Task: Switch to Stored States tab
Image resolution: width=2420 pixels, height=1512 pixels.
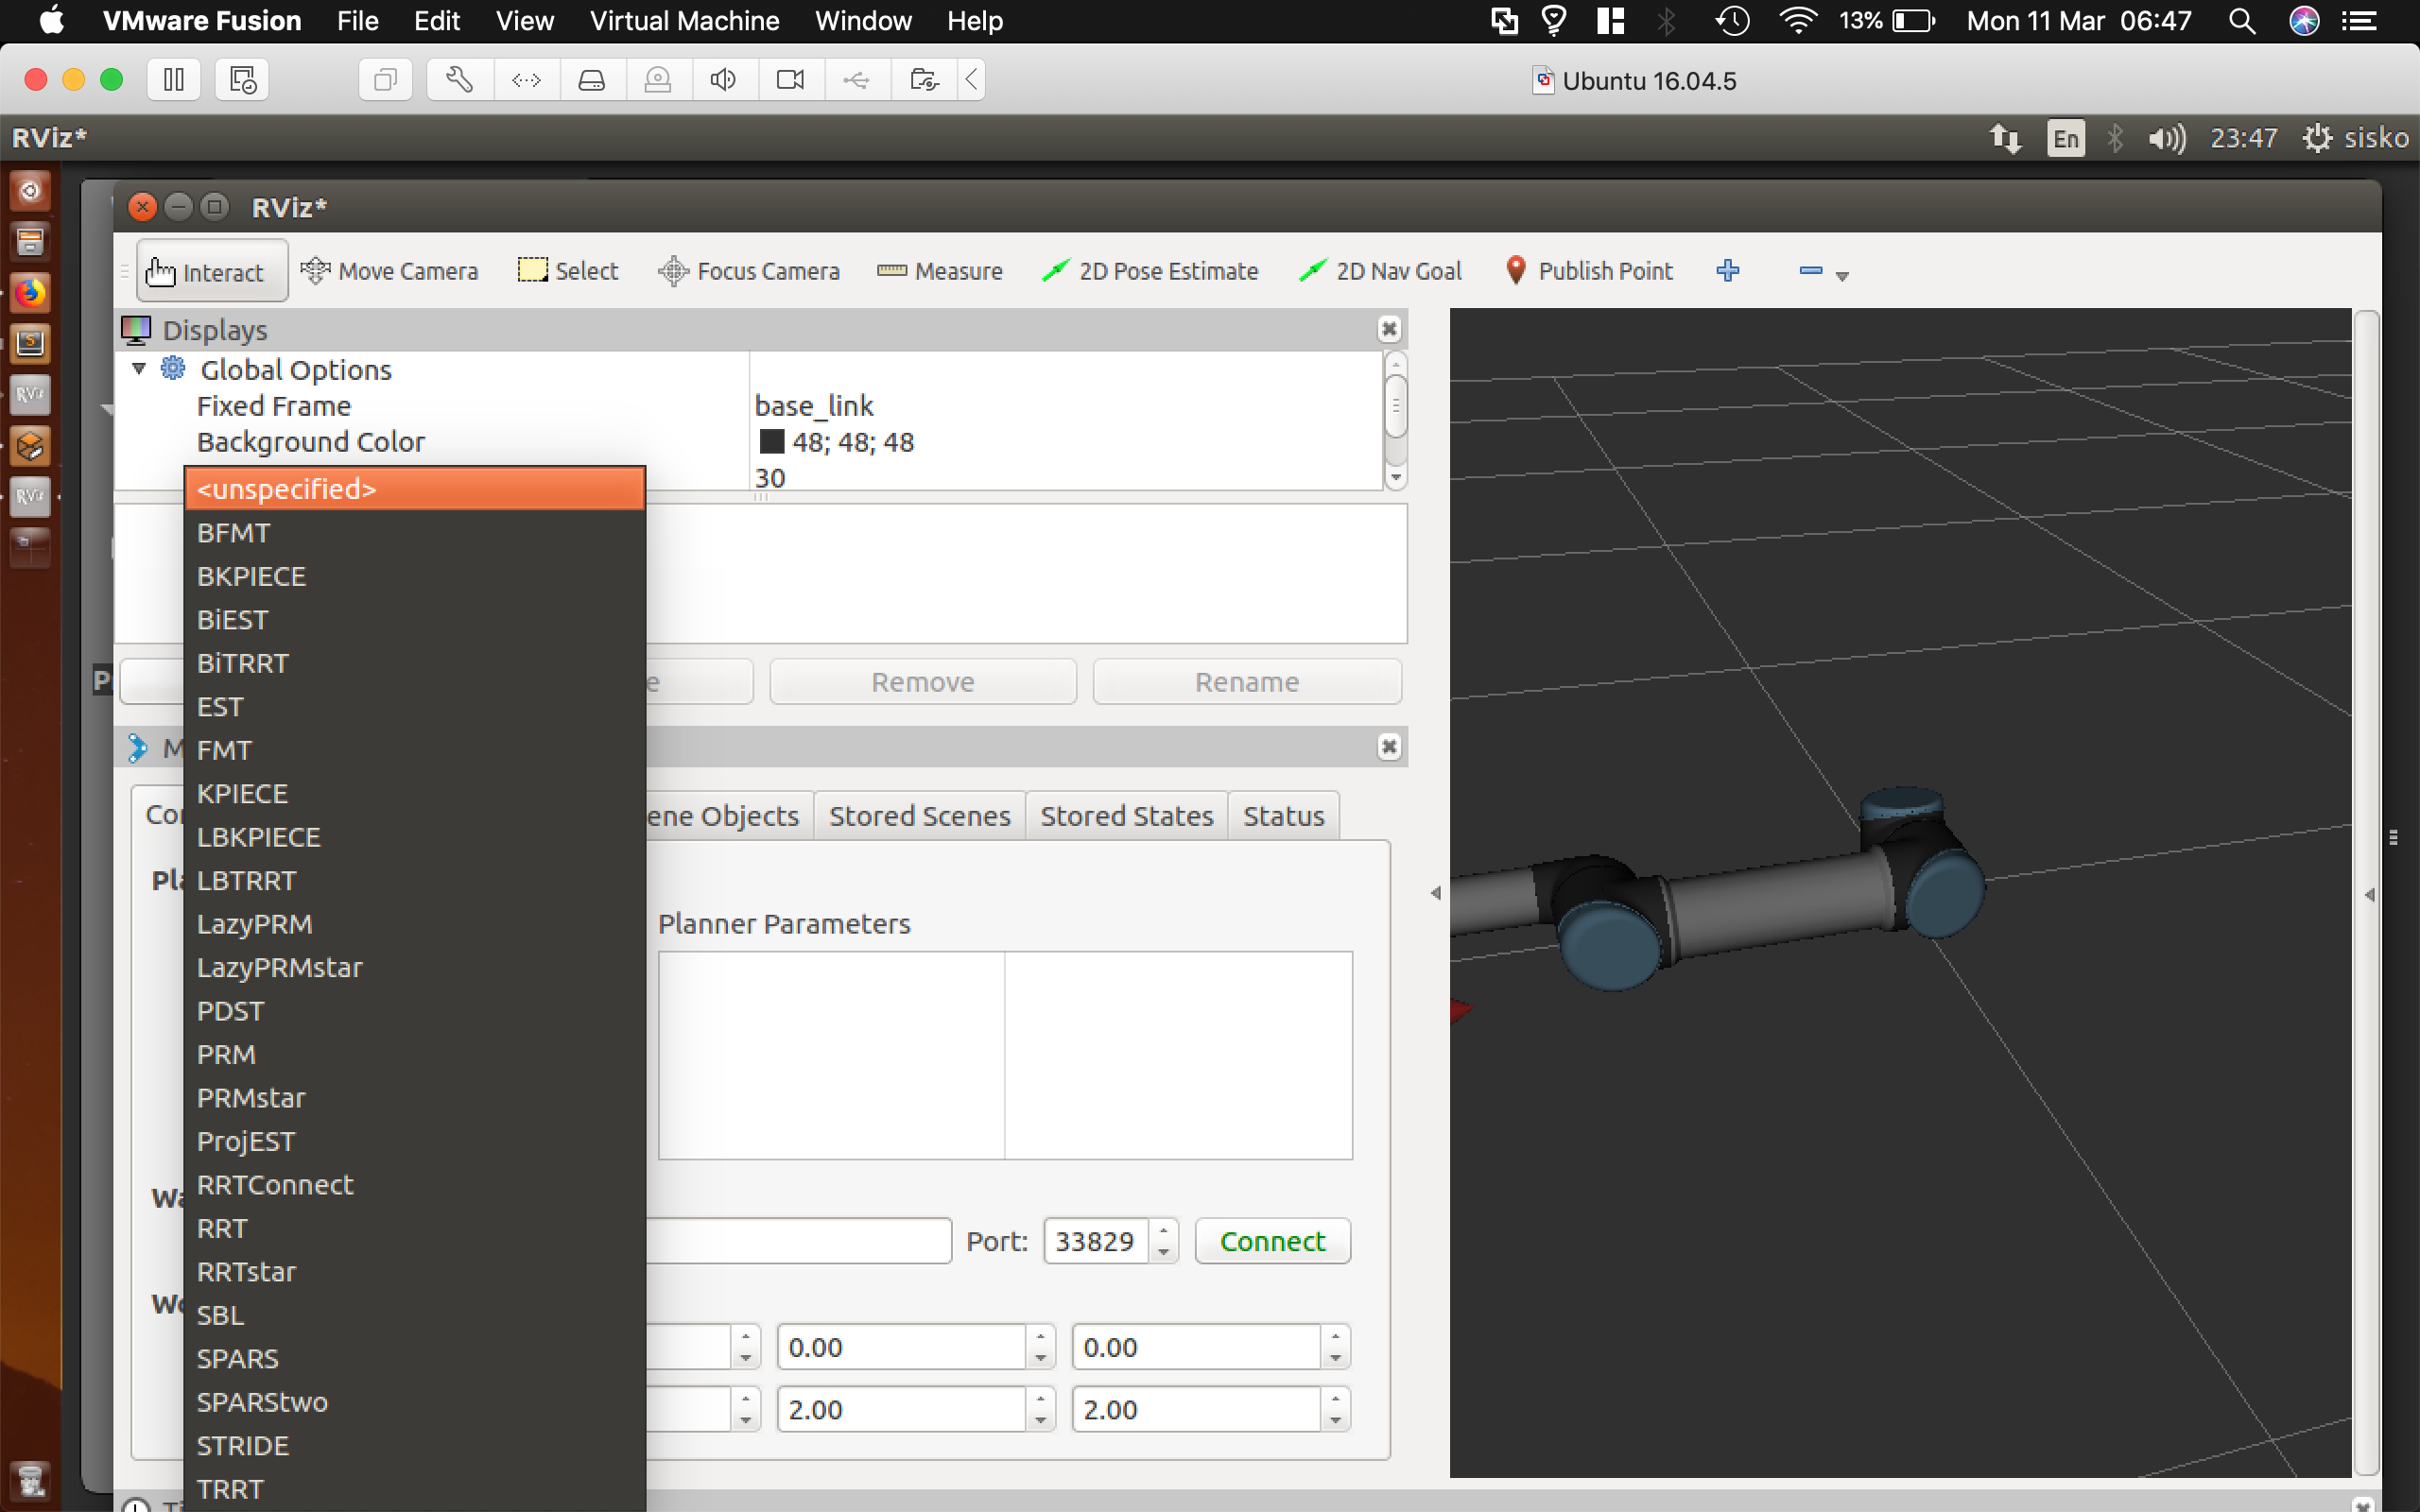Action: (1126, 816)
